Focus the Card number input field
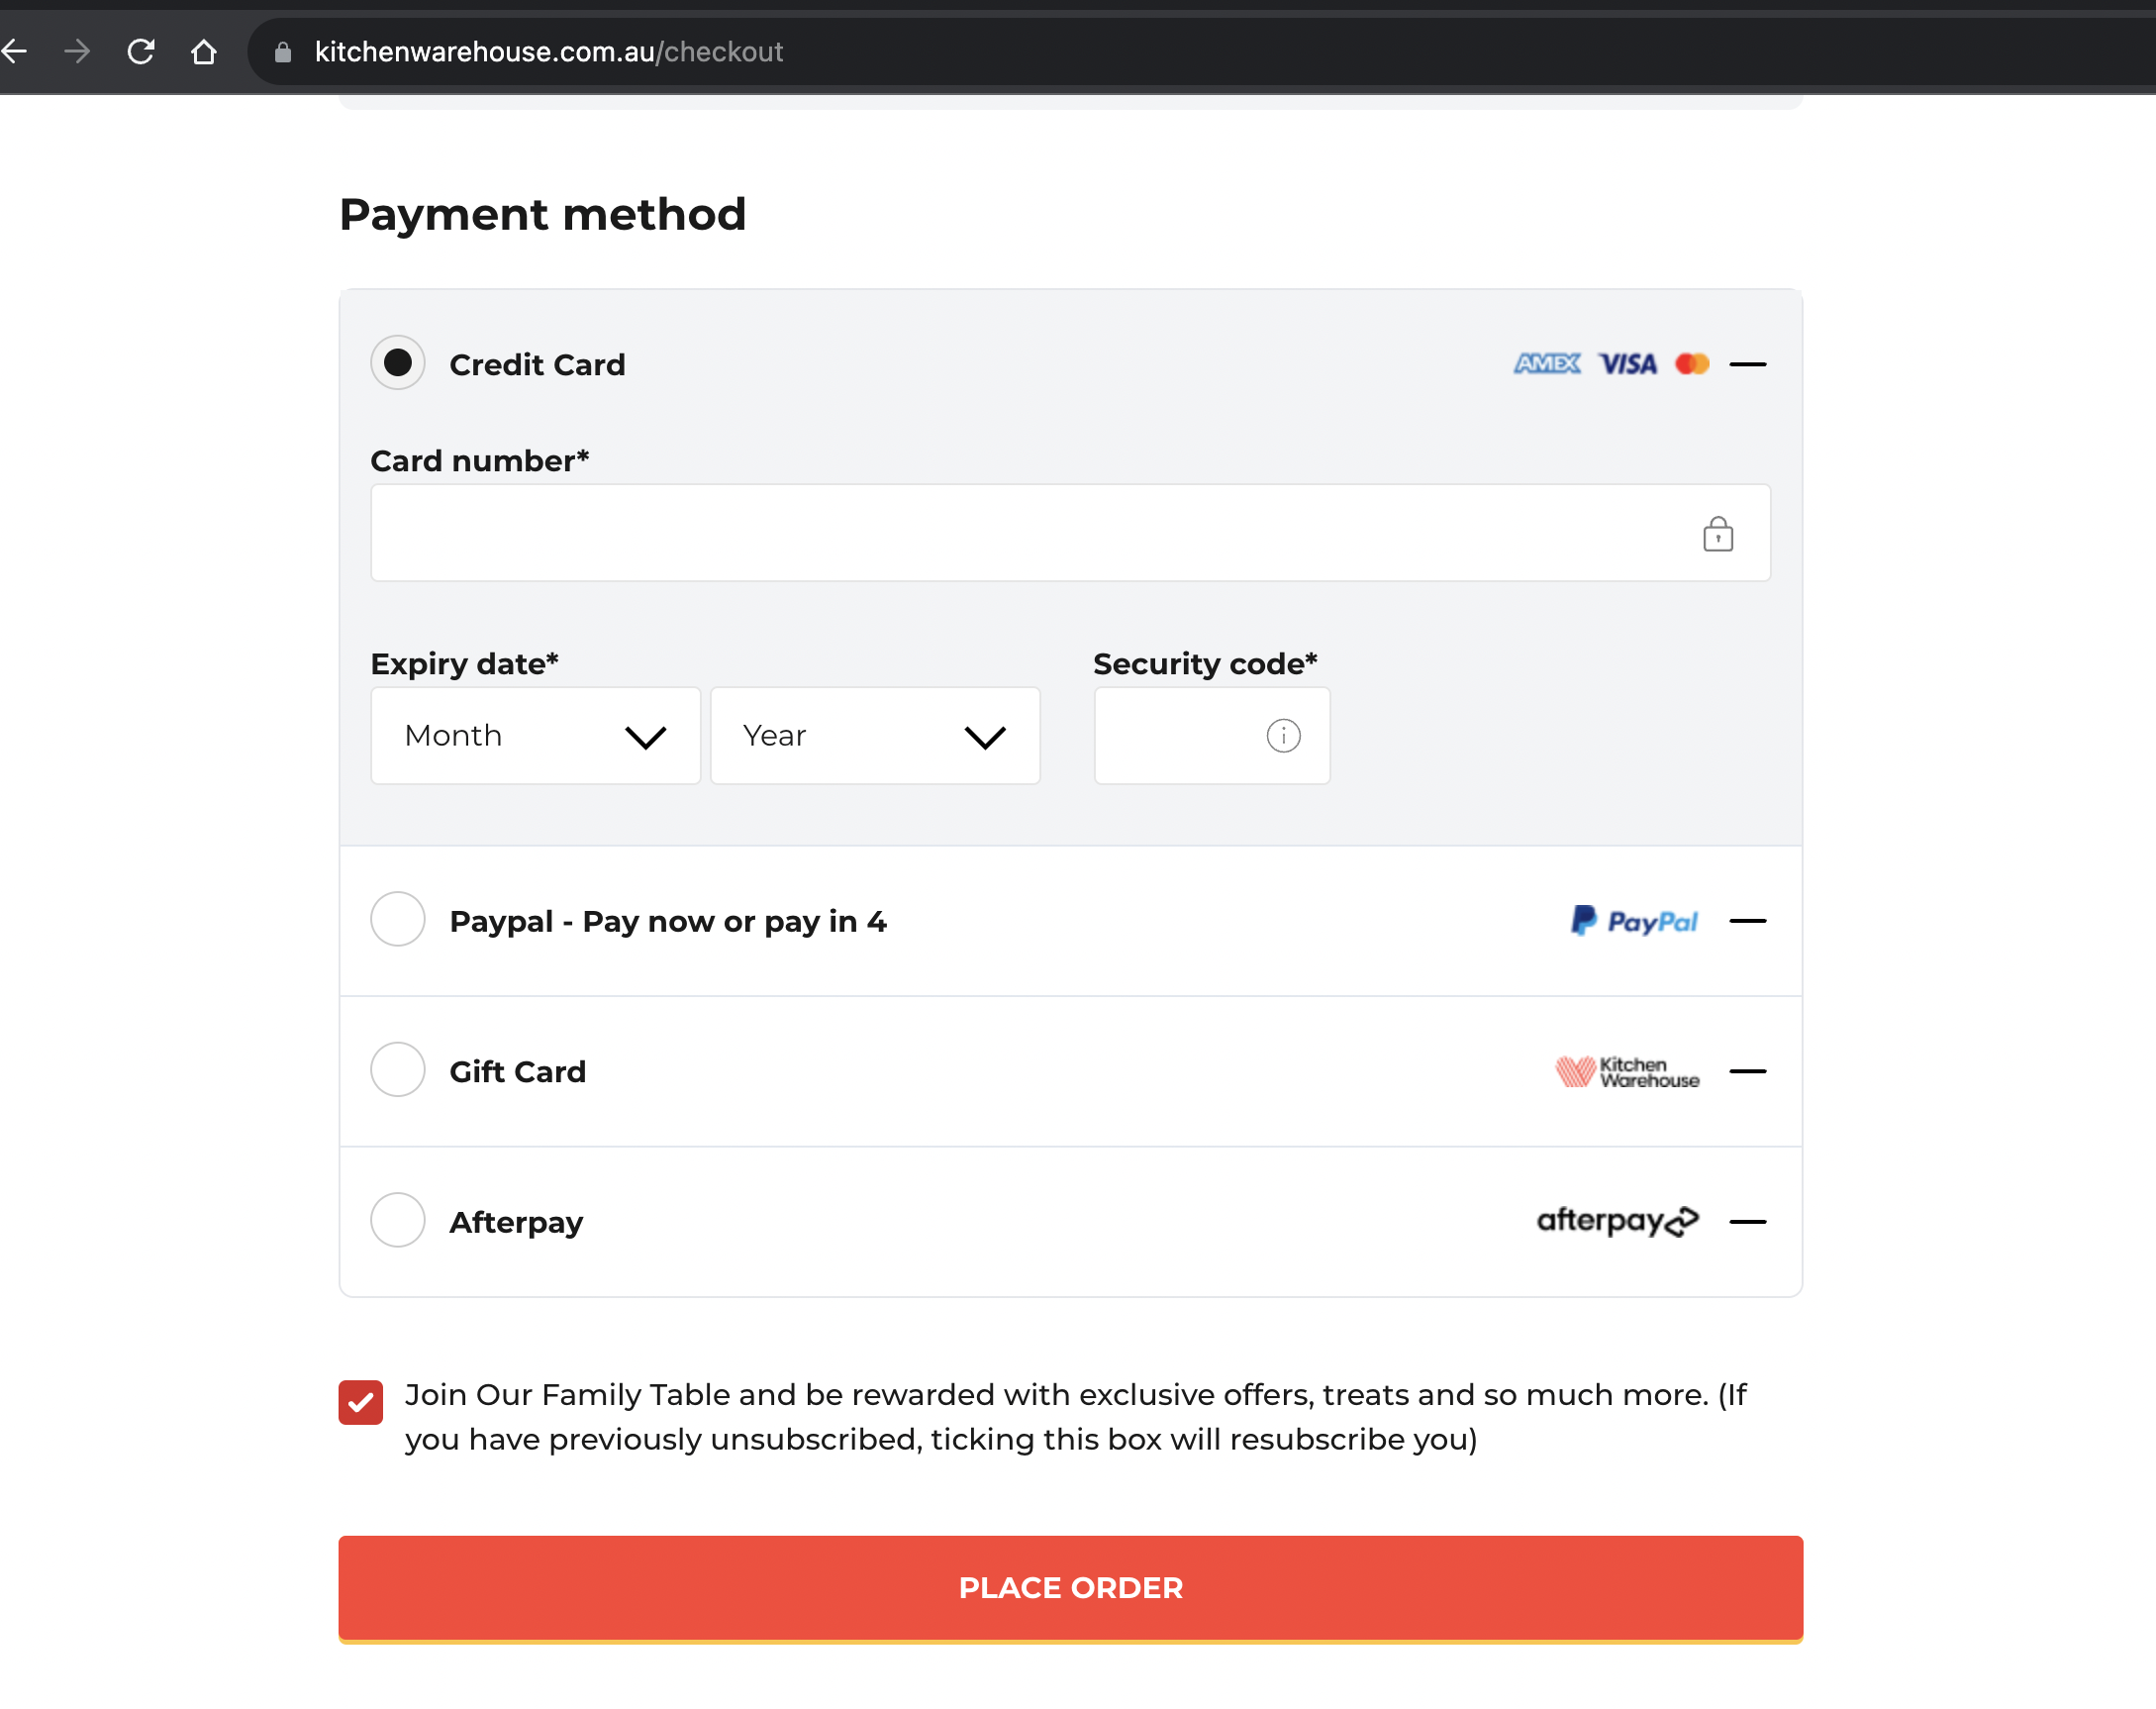The image size is (2156, 1709). [1071, 533]
